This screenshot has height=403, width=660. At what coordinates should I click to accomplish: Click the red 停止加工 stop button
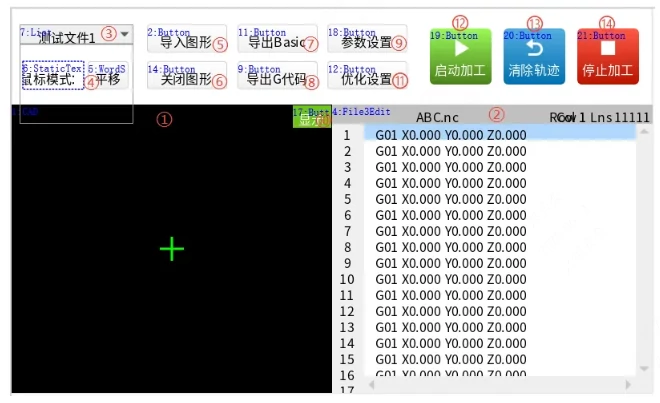pos(608,56)
